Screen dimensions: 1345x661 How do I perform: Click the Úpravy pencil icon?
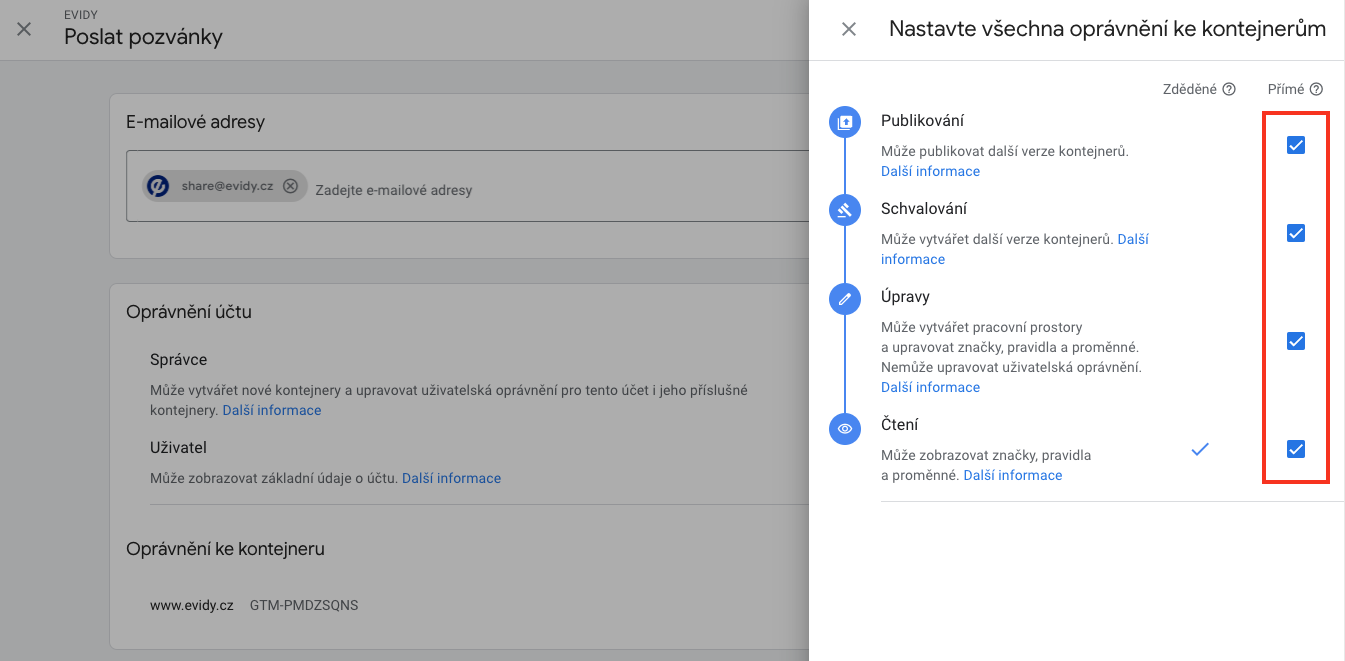point(845,298)
